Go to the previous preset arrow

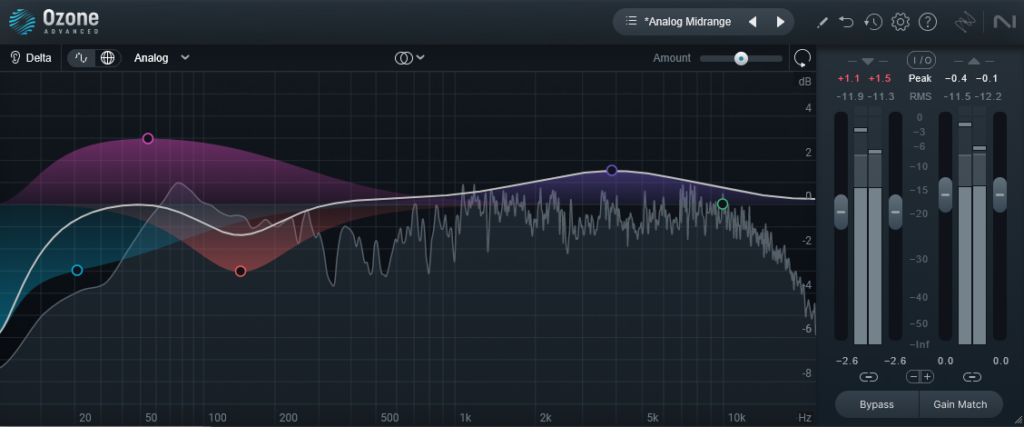[x=752, y=22]
